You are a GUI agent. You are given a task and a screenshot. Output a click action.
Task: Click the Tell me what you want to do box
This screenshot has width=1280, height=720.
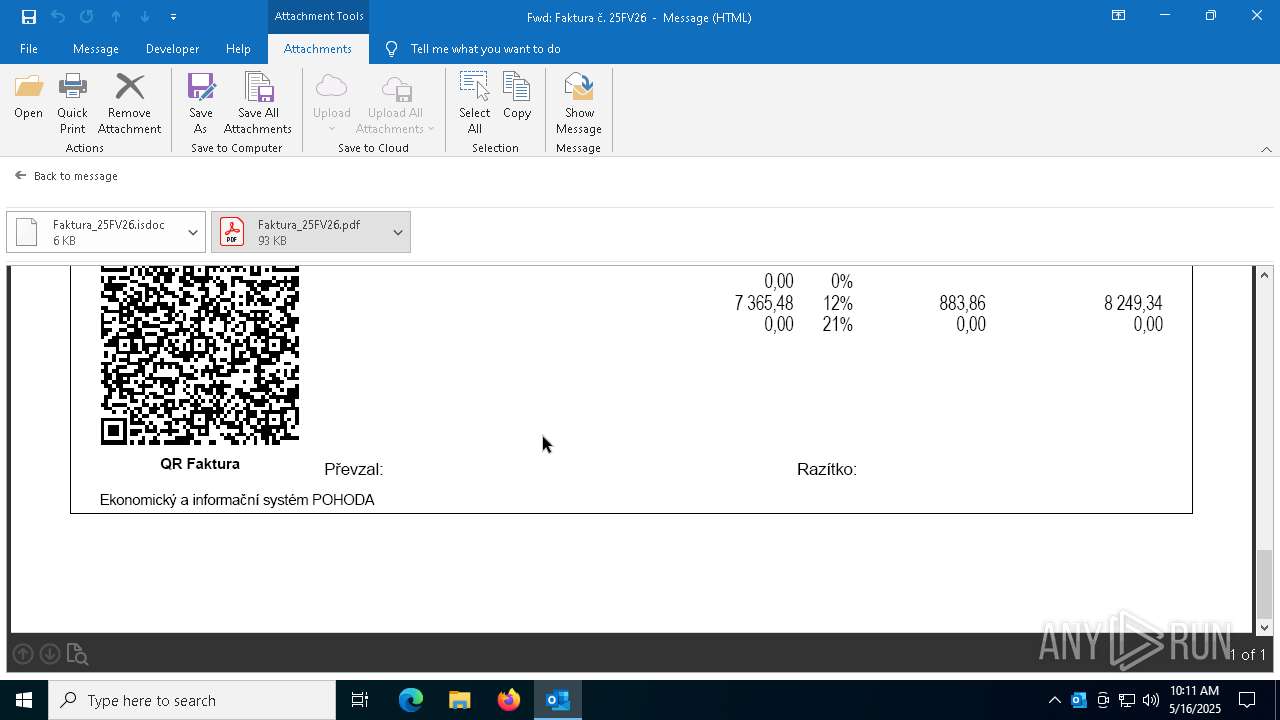click(485, 49)
